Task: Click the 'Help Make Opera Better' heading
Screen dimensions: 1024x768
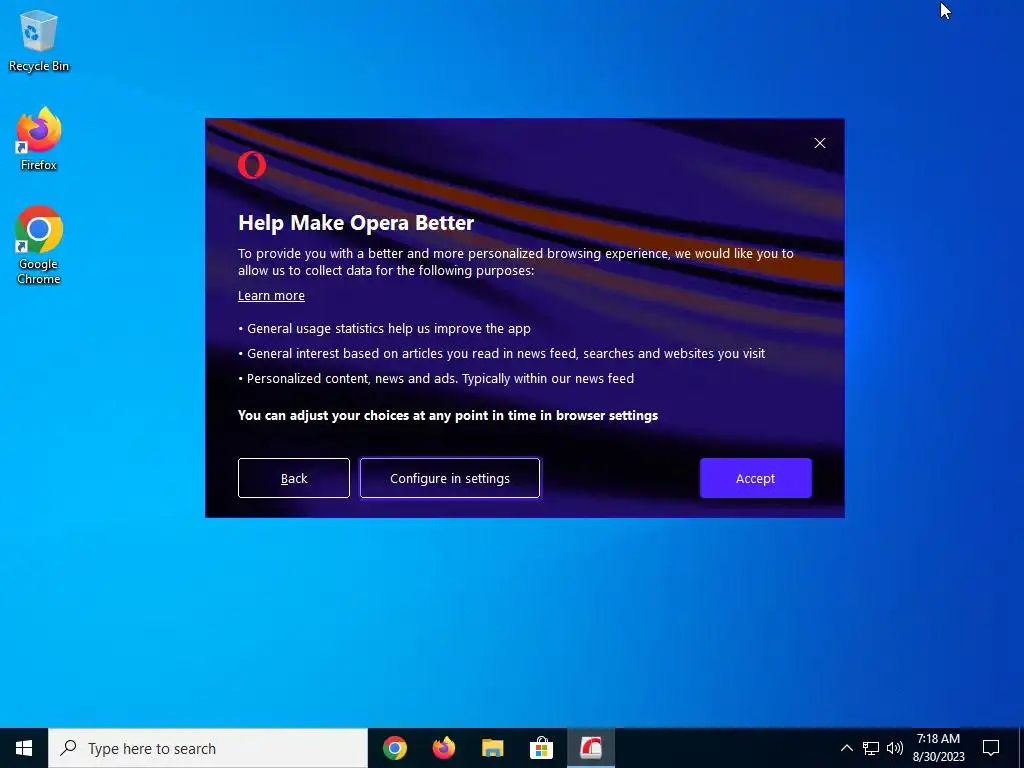Action: pyautogui.click(x=356, y=223)
